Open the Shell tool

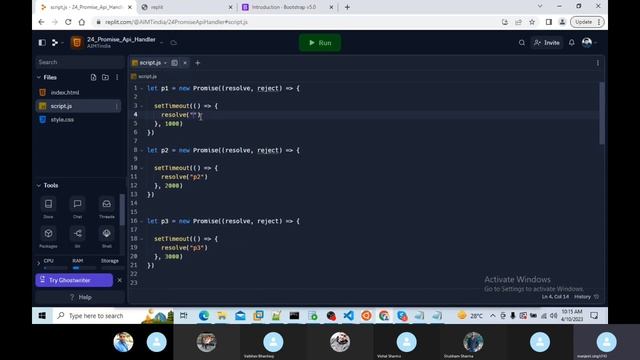click(x=107, y=237)
